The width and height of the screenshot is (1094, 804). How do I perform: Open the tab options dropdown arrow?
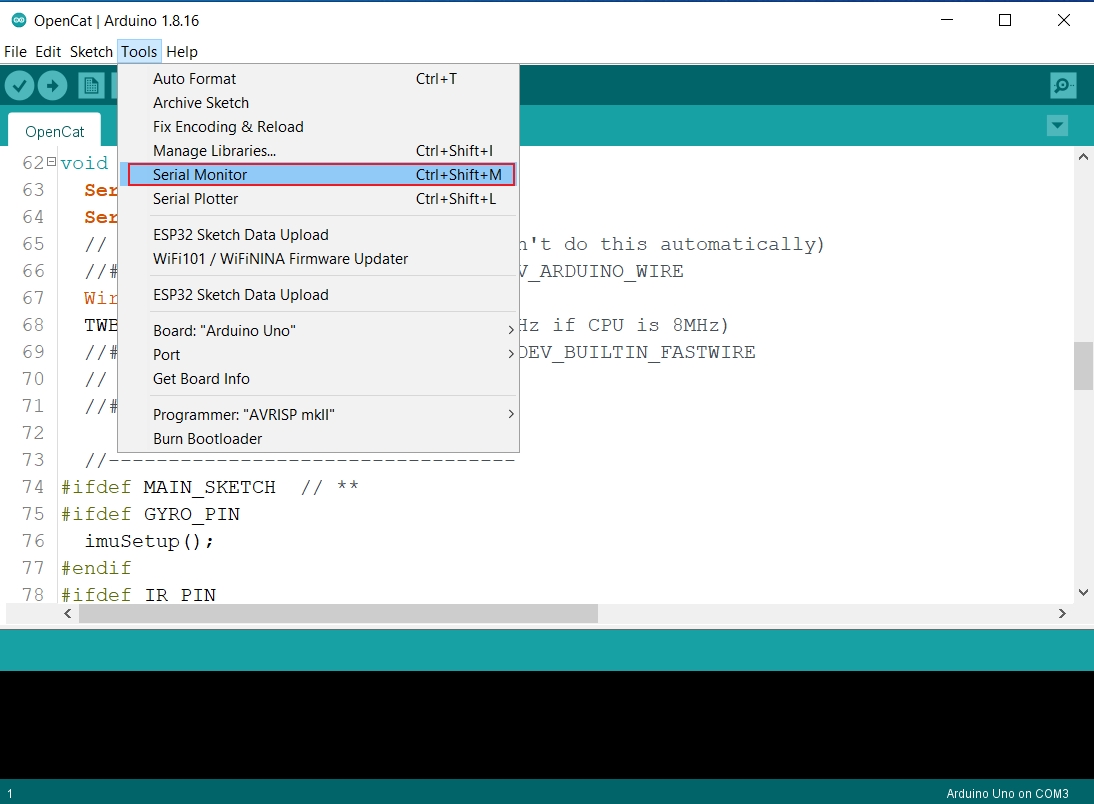point(1057,126)
